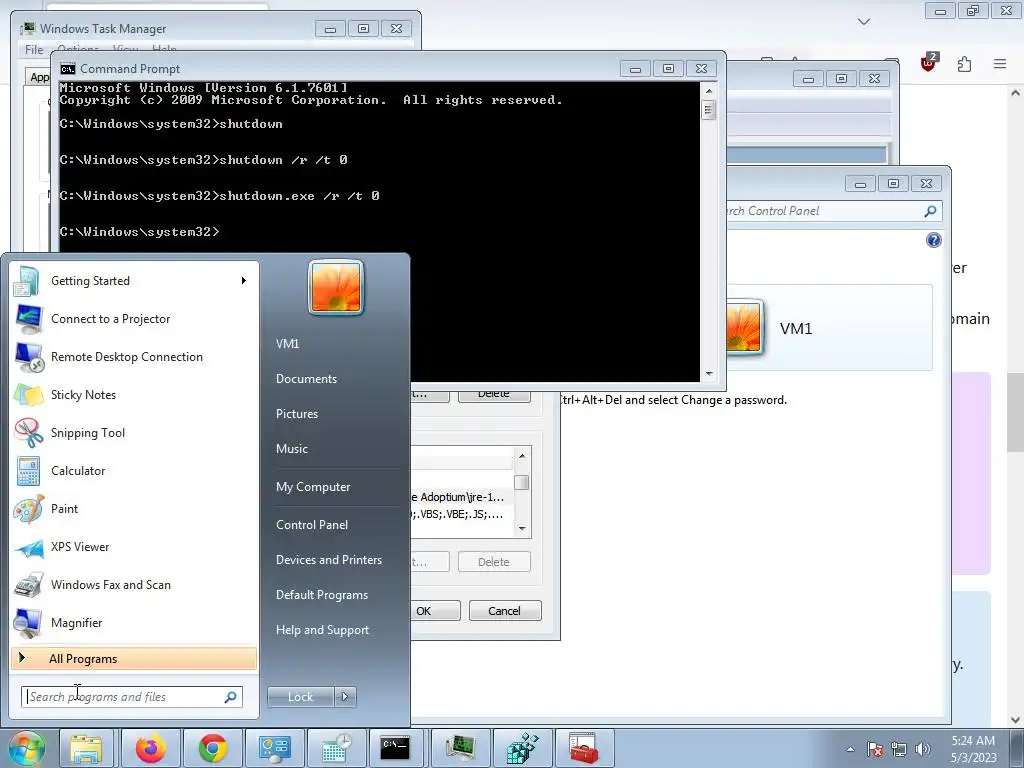Click Cancel in environment variables dialog
Image resolution: width=1024 pixels, height=768 pixels.
click(x=505, y=611)
